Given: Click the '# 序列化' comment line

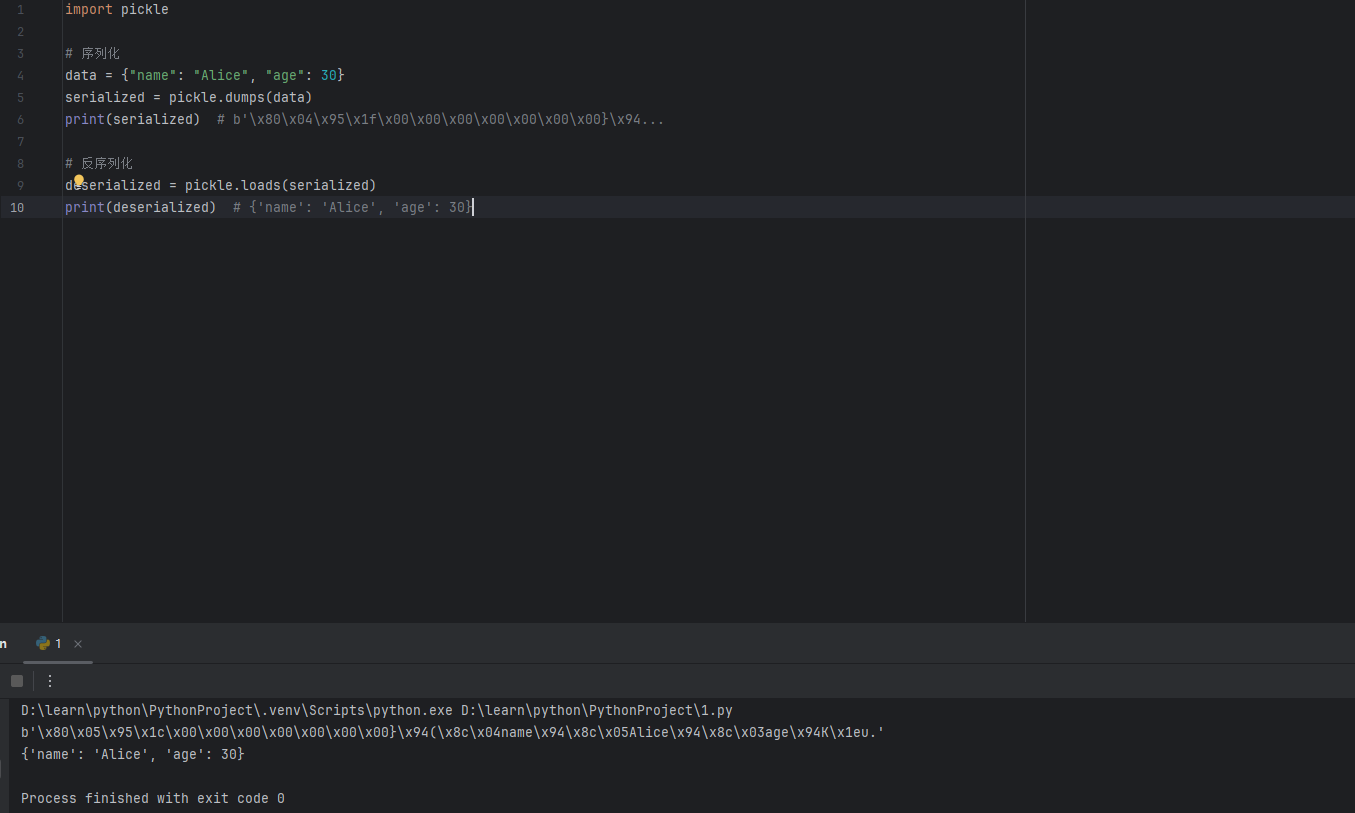Looking at the screenshot, I should (x=92, y=53).
